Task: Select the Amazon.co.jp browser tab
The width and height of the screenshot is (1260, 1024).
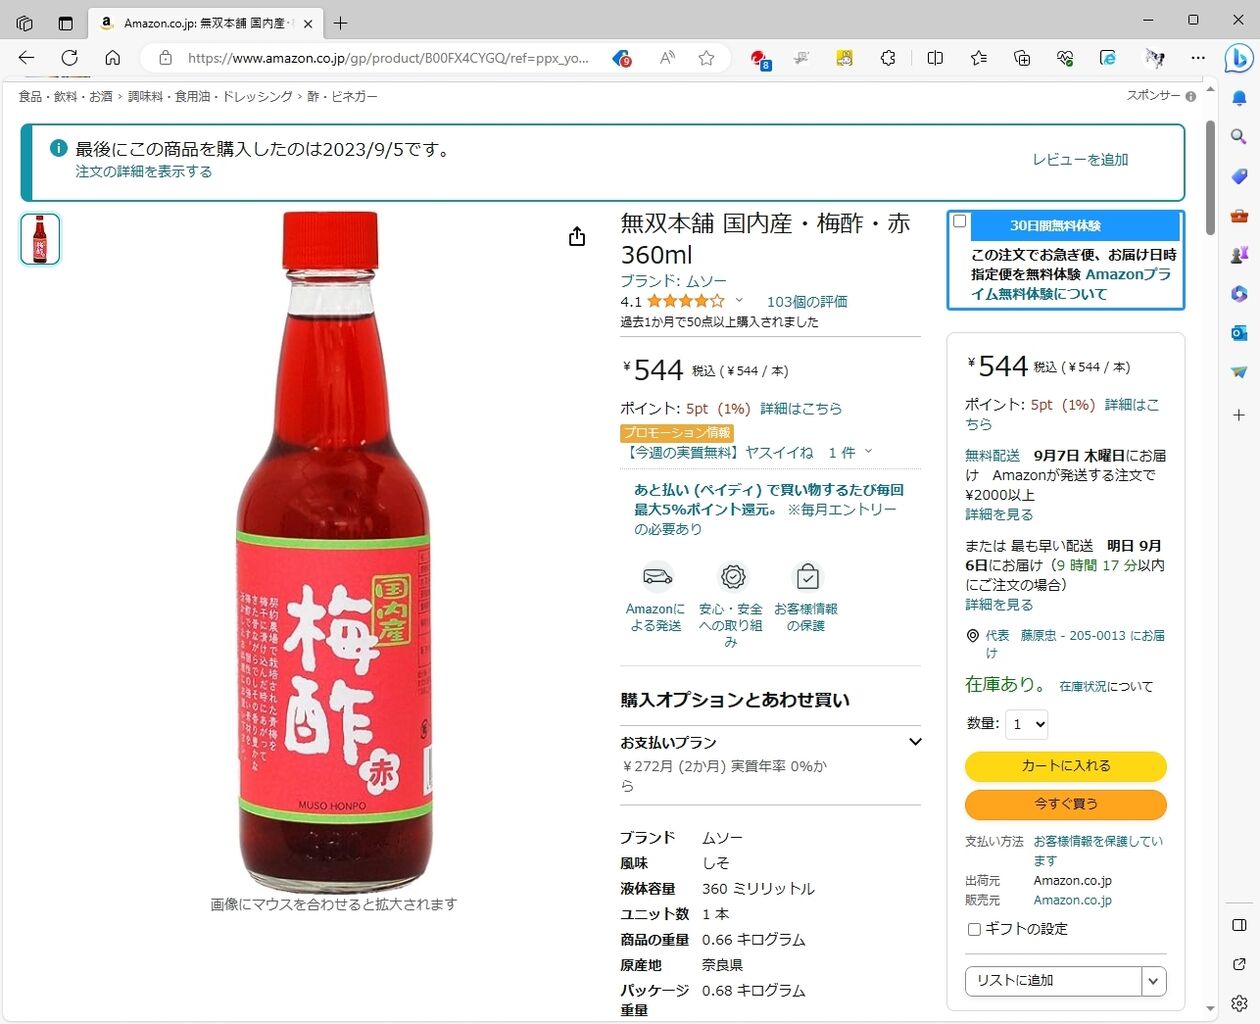Action: click(205, 23)
